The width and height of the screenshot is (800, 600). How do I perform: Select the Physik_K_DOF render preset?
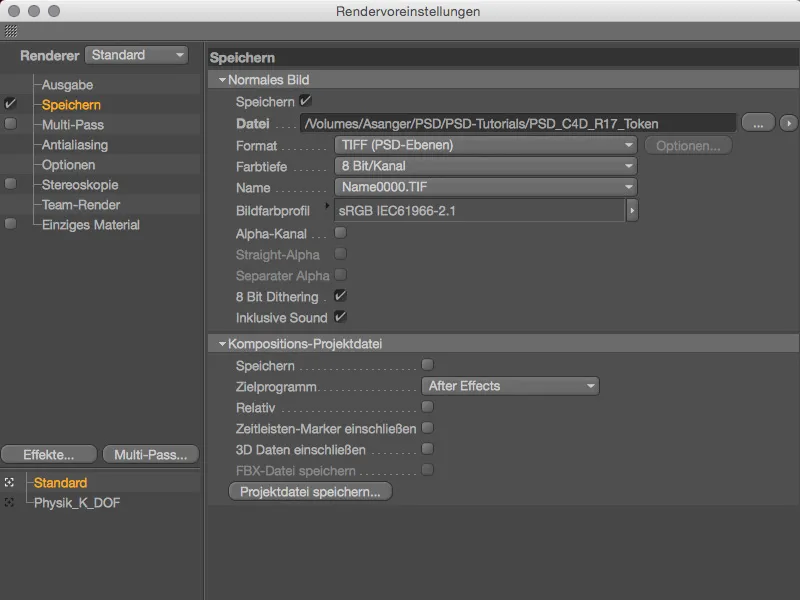click(x=77, y=503)
